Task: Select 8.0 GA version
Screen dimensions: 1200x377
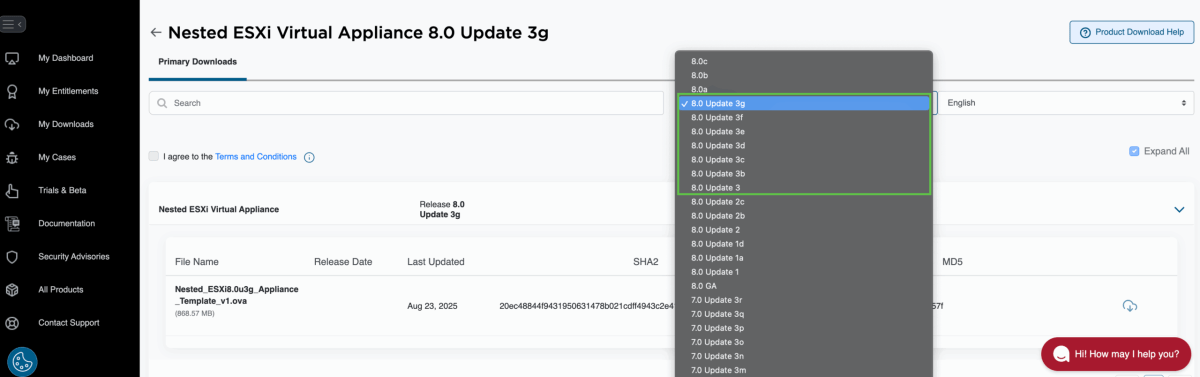Action: pos(804,285)
